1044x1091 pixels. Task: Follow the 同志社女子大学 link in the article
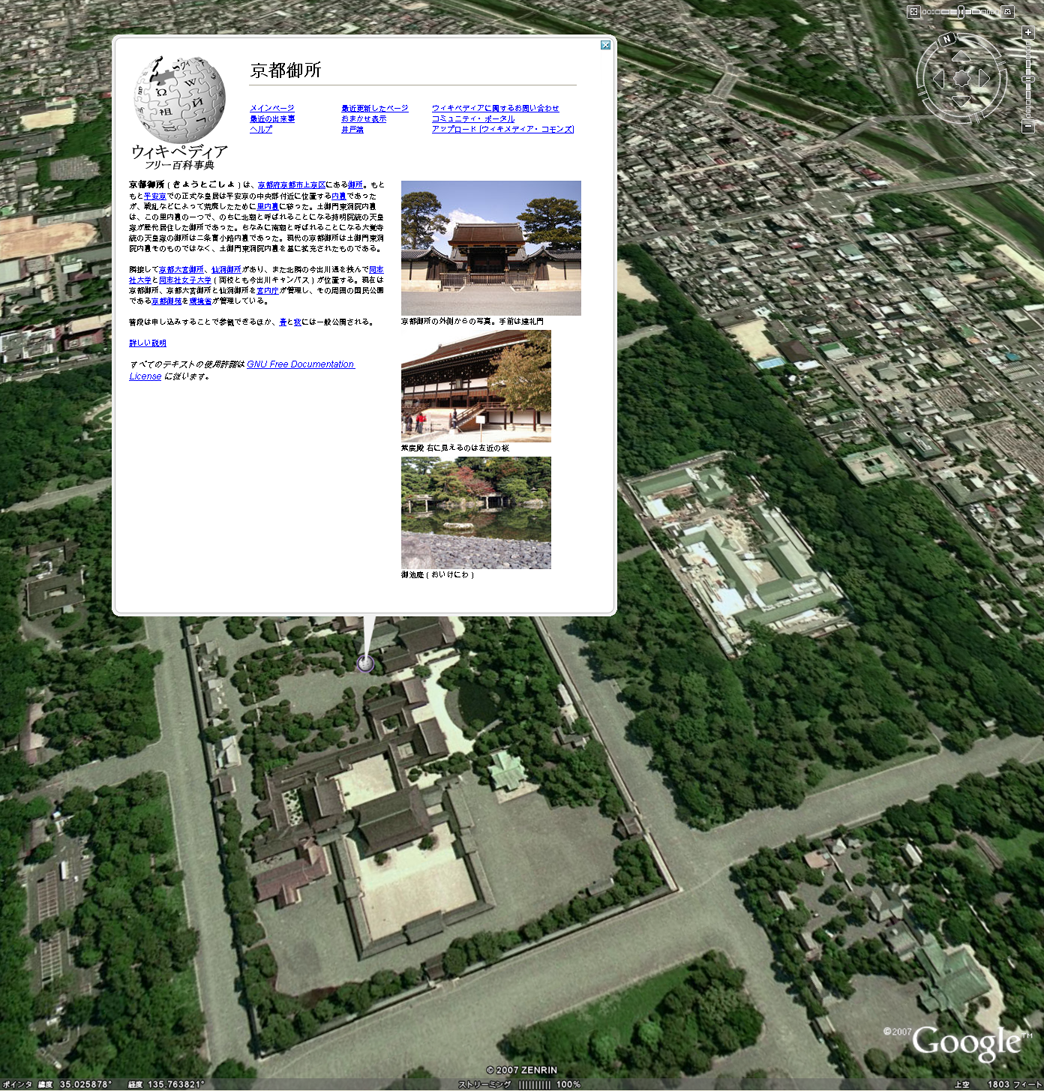click(x=185, y=280)
